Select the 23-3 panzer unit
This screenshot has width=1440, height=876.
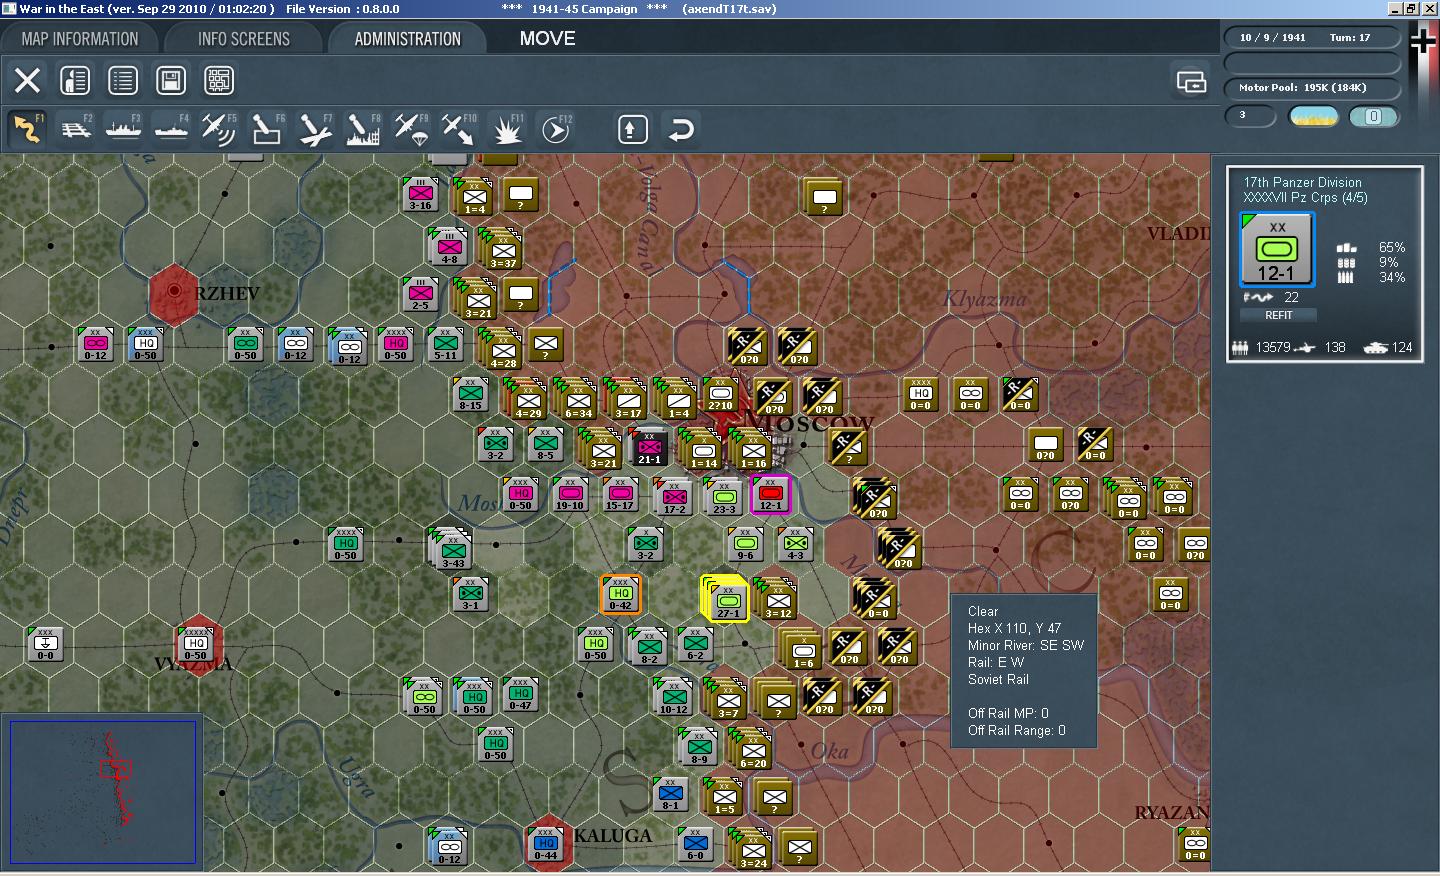724,496
